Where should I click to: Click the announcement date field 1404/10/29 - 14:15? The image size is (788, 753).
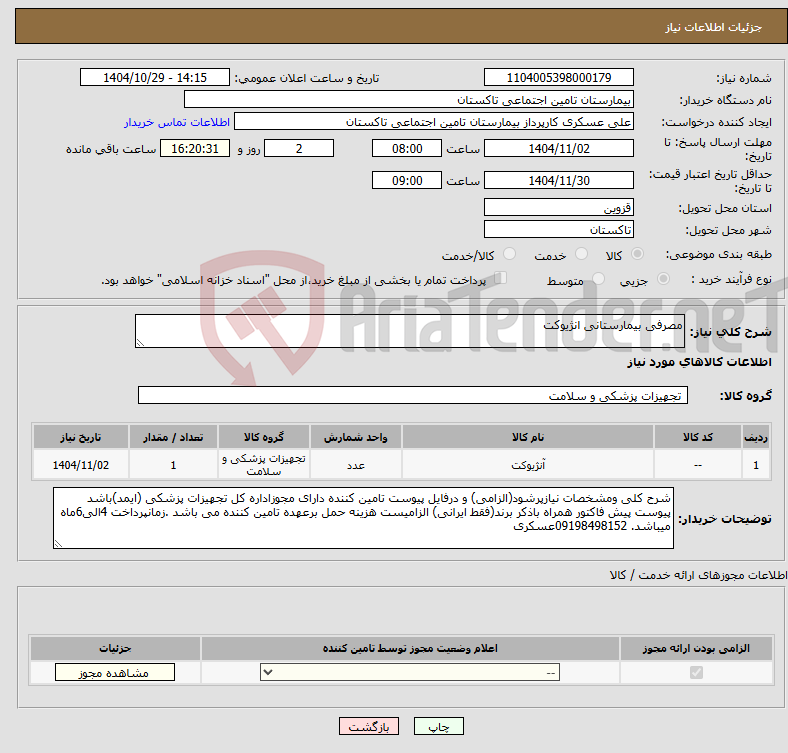pos(155,78)
